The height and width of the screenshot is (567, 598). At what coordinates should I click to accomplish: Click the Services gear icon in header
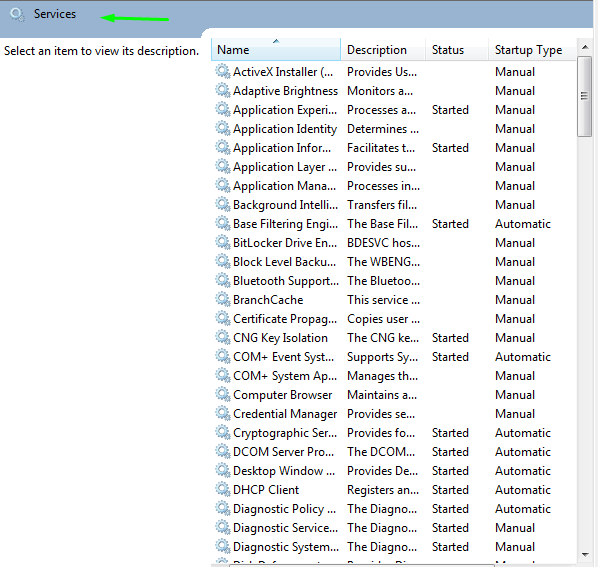pyautogui.click(x=17, y=14)
